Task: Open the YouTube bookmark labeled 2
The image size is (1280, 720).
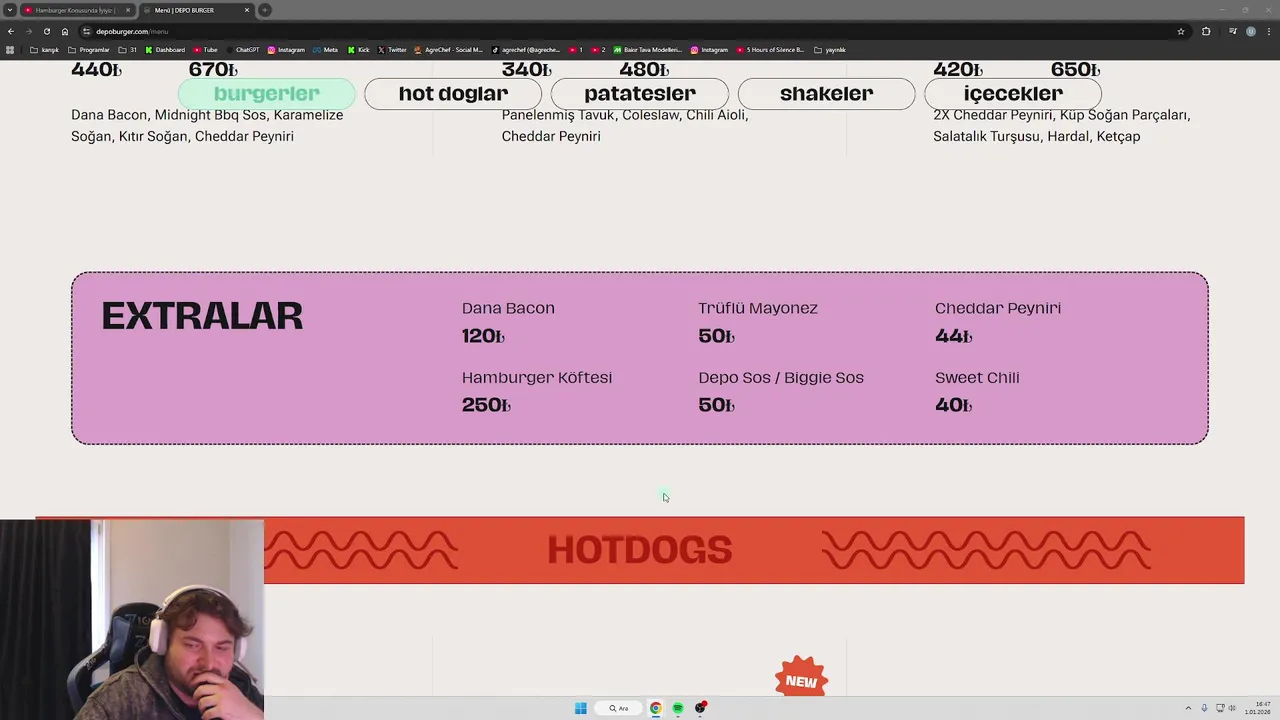Action: tap(598, 50)
